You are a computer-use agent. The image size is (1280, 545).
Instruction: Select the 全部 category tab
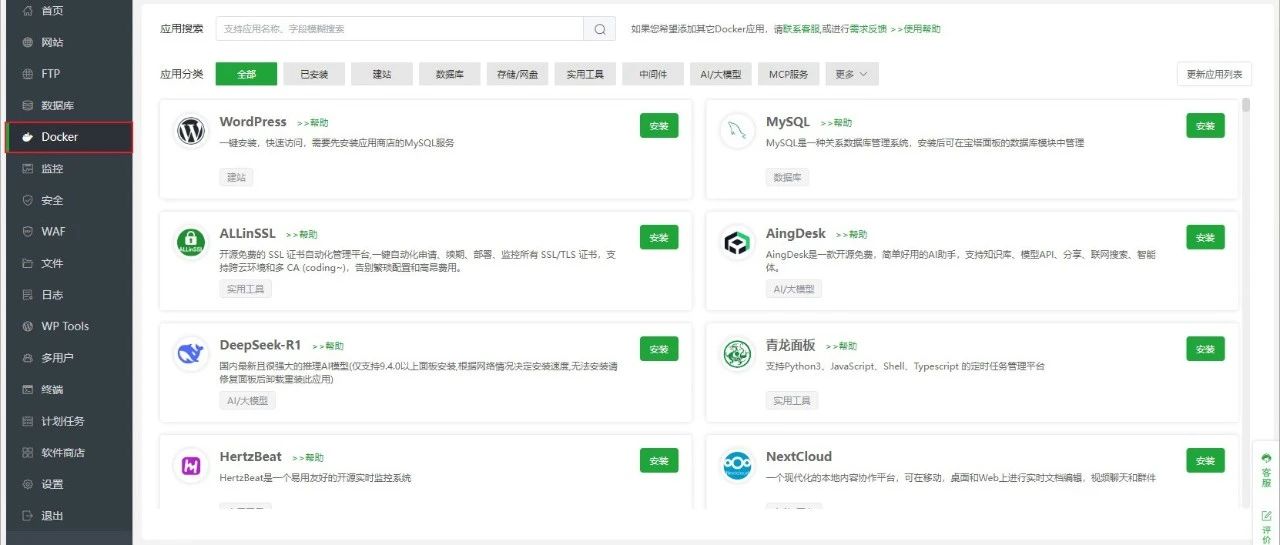[x=246, y=73]
